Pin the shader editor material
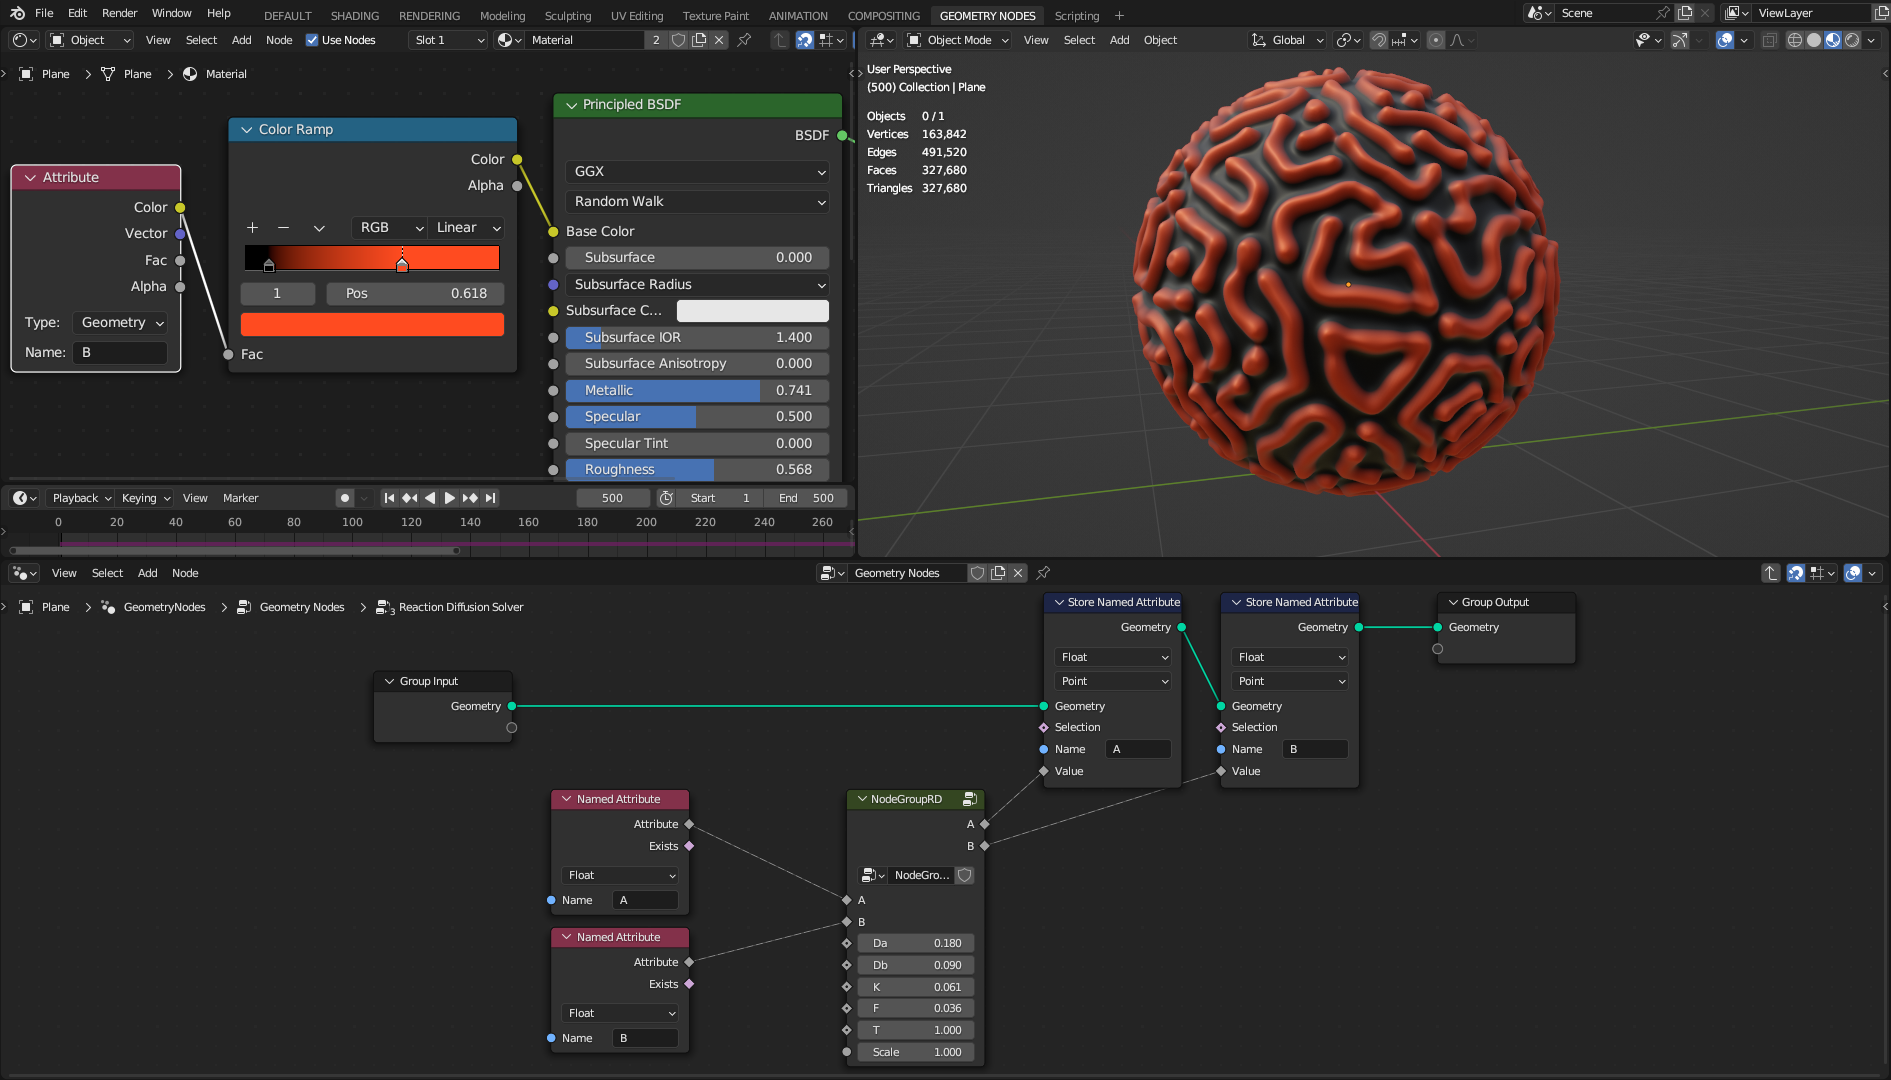This screenshot has height=1080, width=1891. [x=744, y=40]
